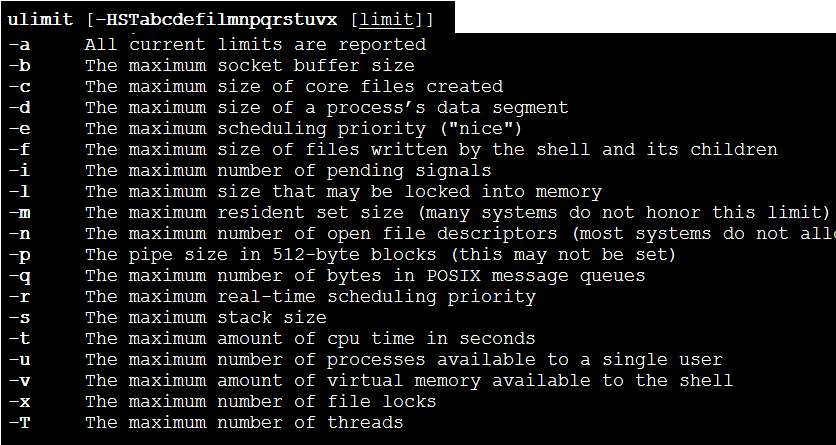Image resolution: width=836 pixels, height=445 pixels.
Task: Select the -u processes per user flag
Action: [18, 359]
